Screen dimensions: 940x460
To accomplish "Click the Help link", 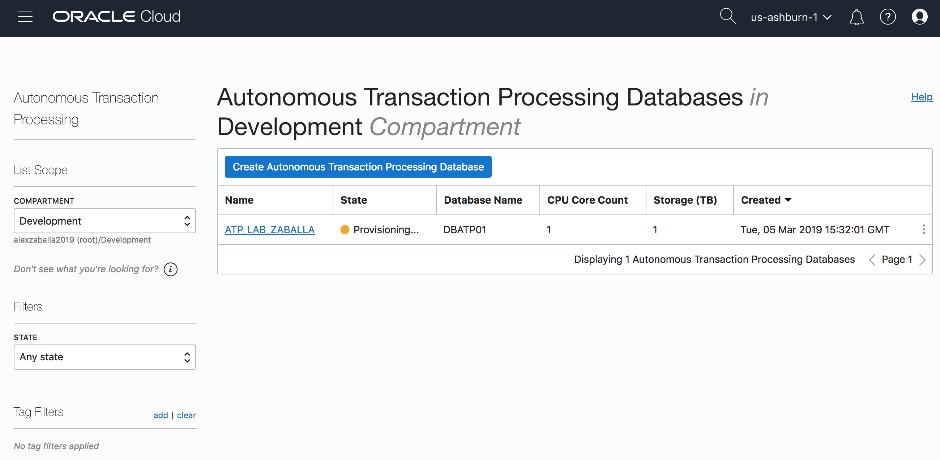I will point(921,97).
